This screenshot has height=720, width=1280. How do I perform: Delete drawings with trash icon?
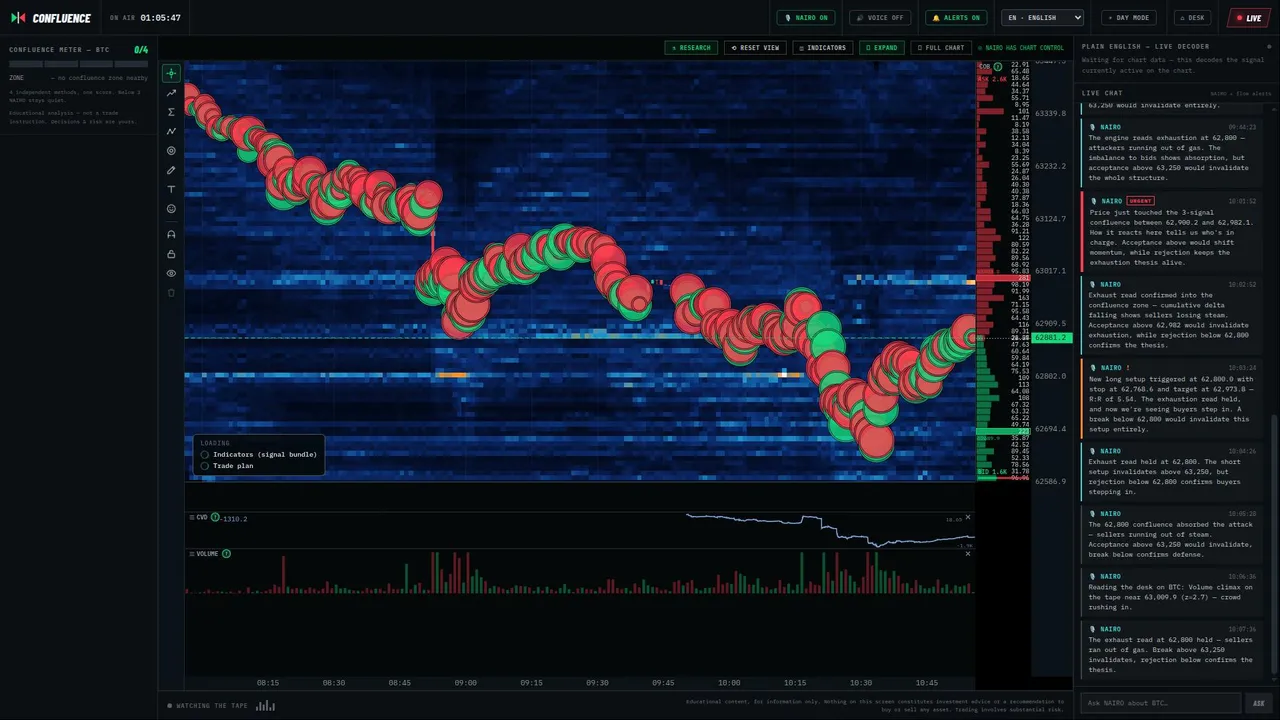tap(171, 293)
